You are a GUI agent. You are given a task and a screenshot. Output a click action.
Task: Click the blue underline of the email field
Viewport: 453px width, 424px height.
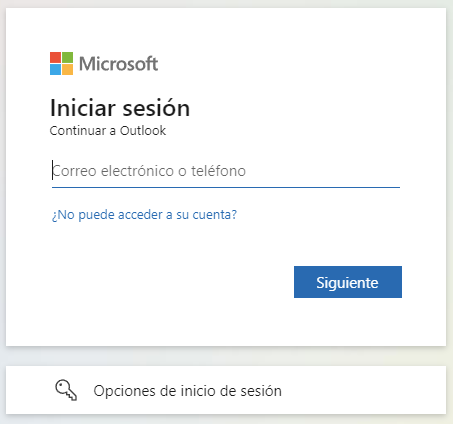[226, 188]
